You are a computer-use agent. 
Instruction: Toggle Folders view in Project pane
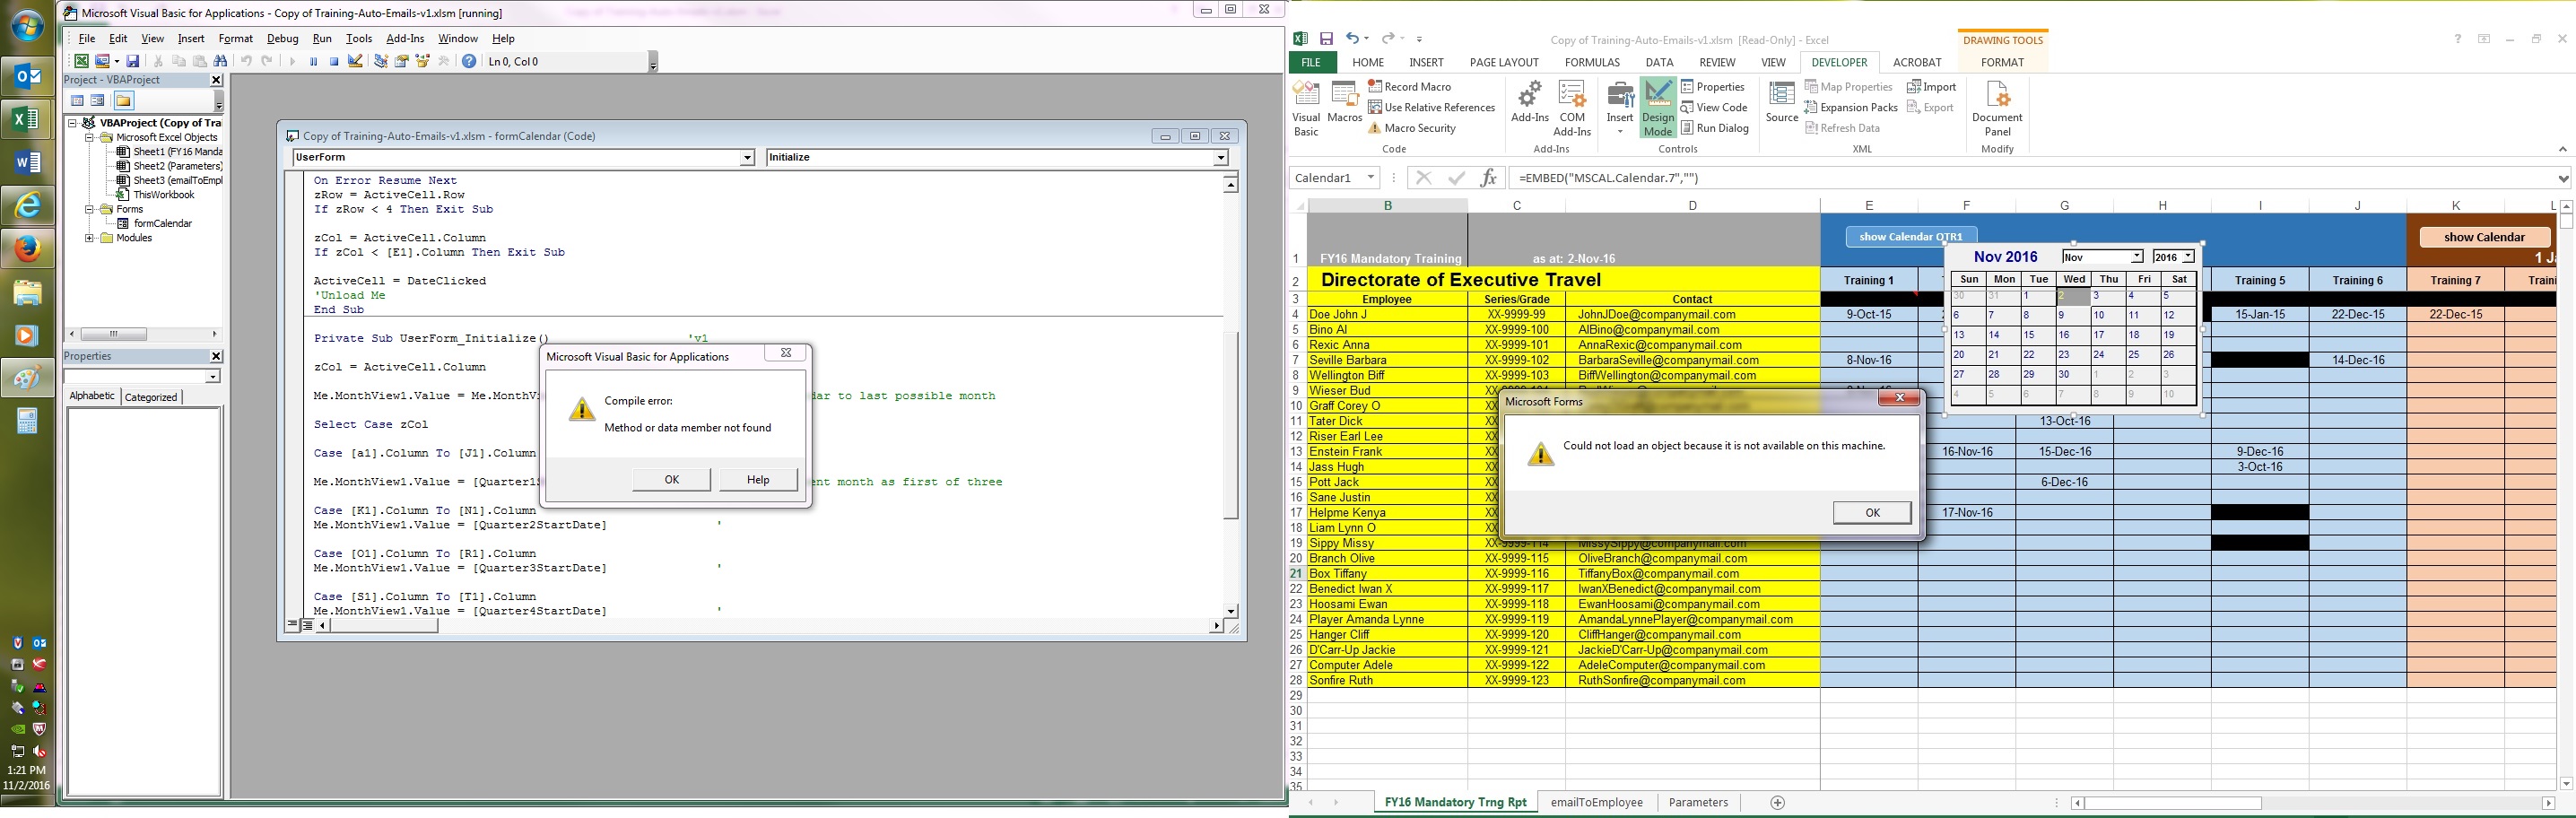point(123,101)
